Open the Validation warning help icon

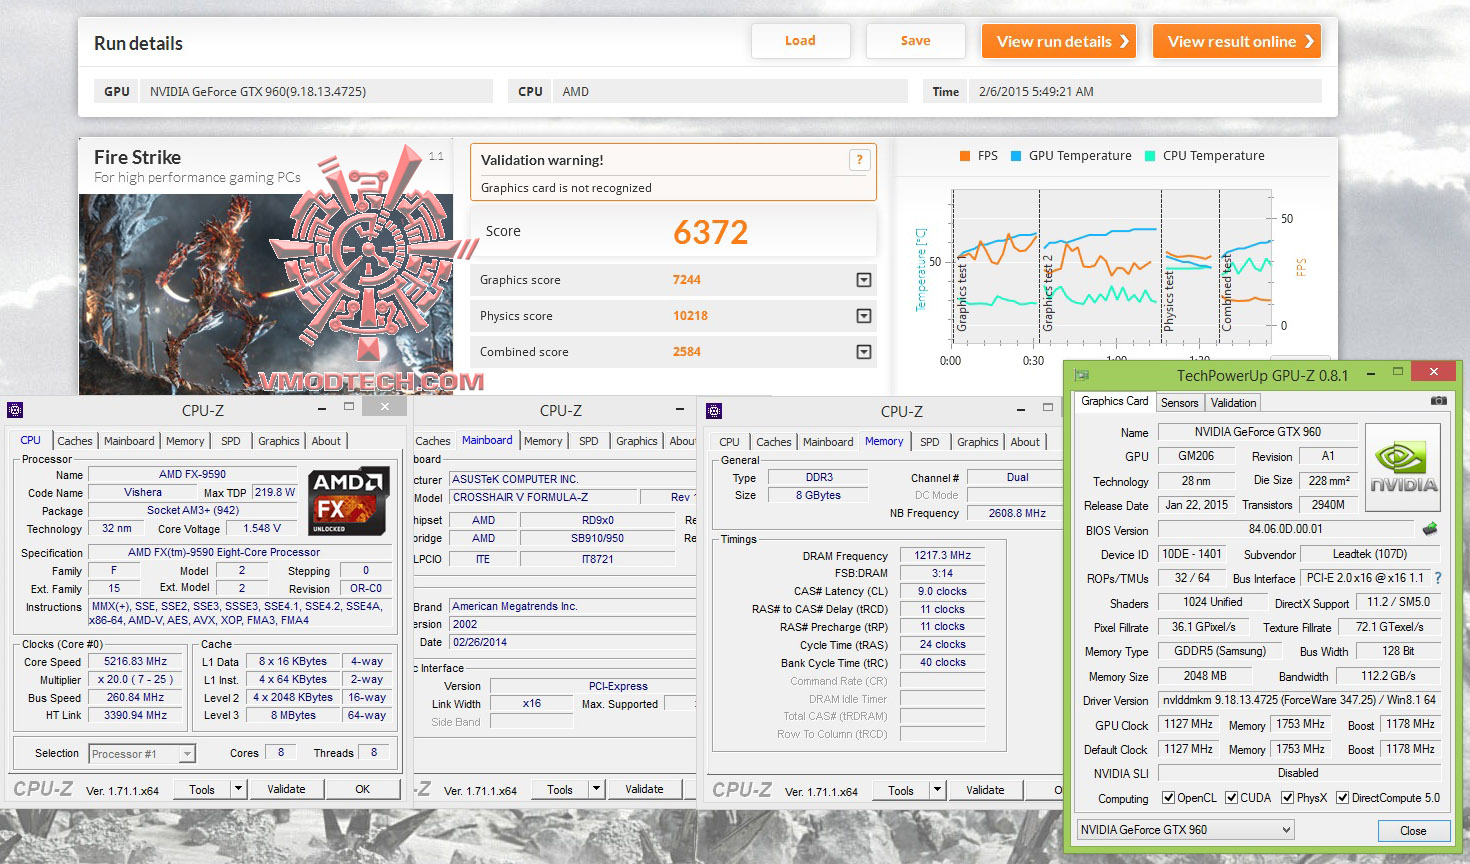(x=859, y=160)
